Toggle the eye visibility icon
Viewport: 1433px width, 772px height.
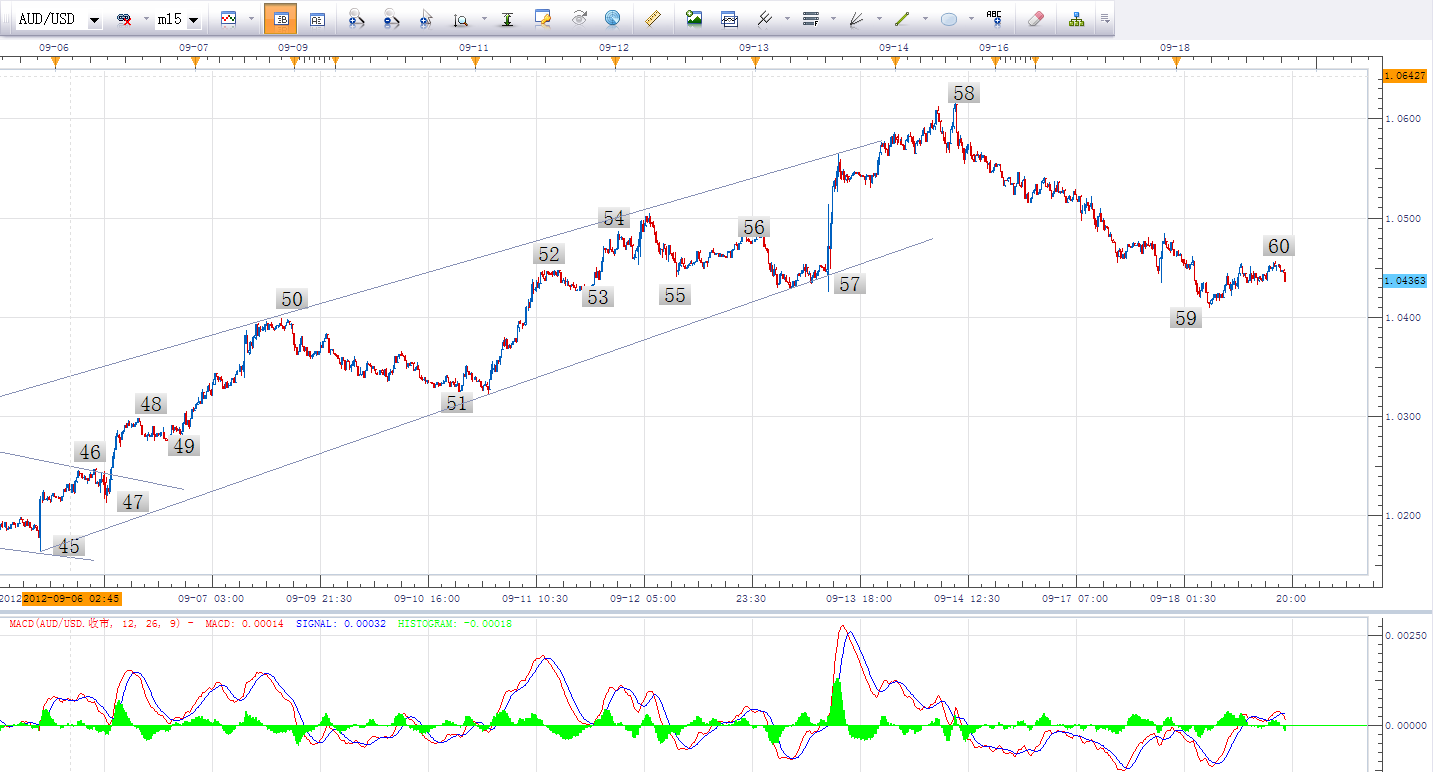click(x=579, y=19)
